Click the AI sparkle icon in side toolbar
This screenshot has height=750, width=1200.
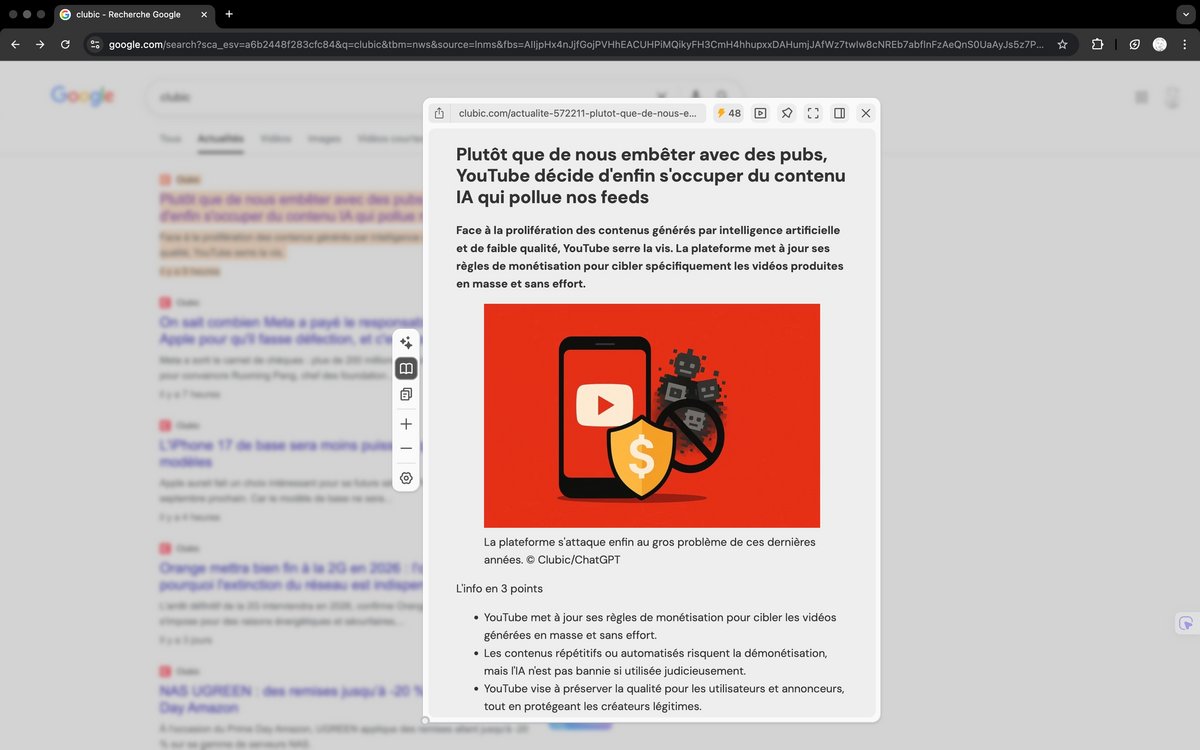(406, 343)
